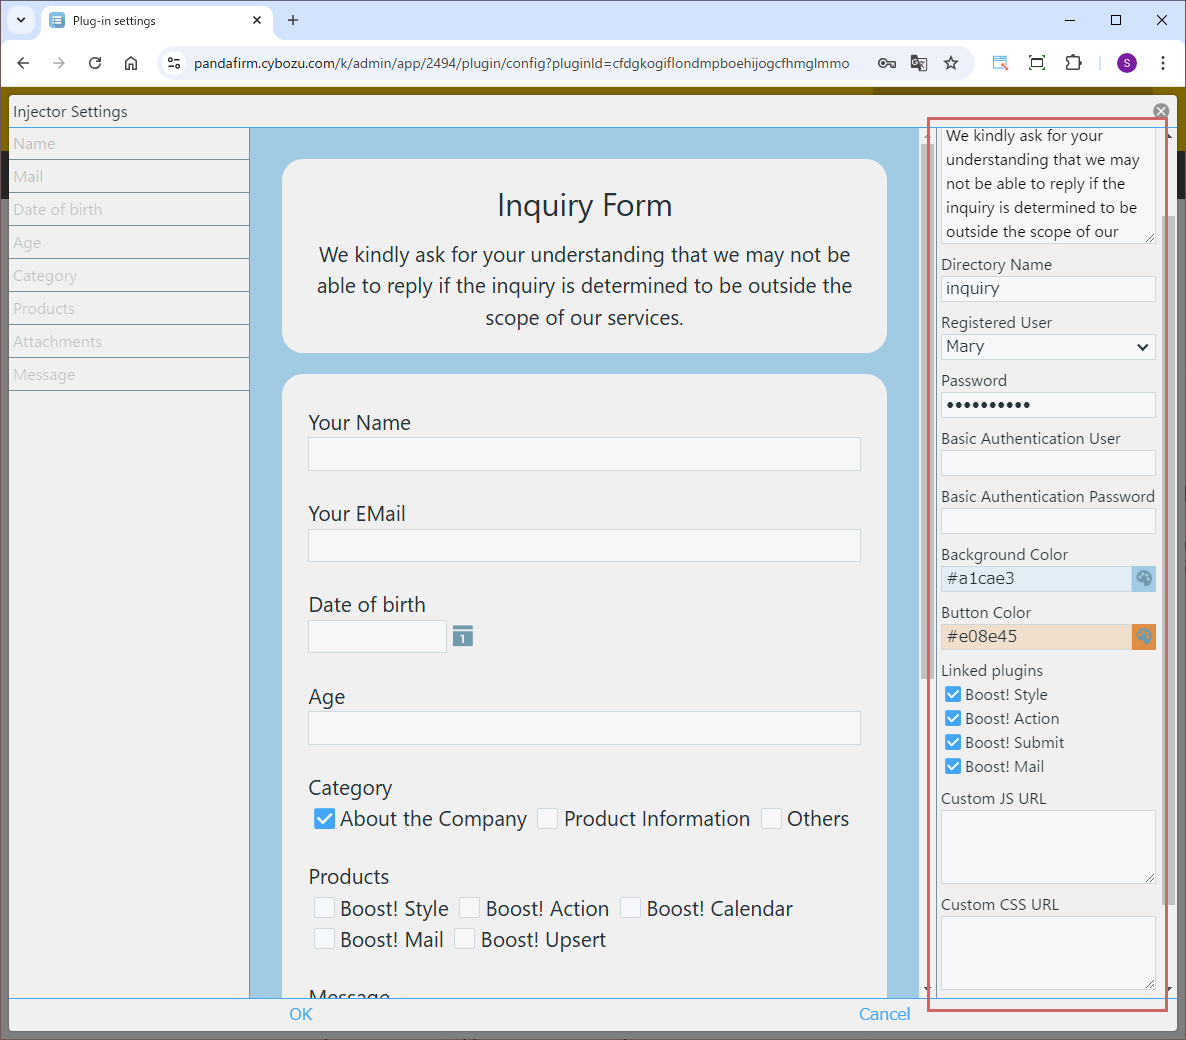1186x1040 pixels.
Task: Check the Product Information category checkbox
Action: coord(547,819)
